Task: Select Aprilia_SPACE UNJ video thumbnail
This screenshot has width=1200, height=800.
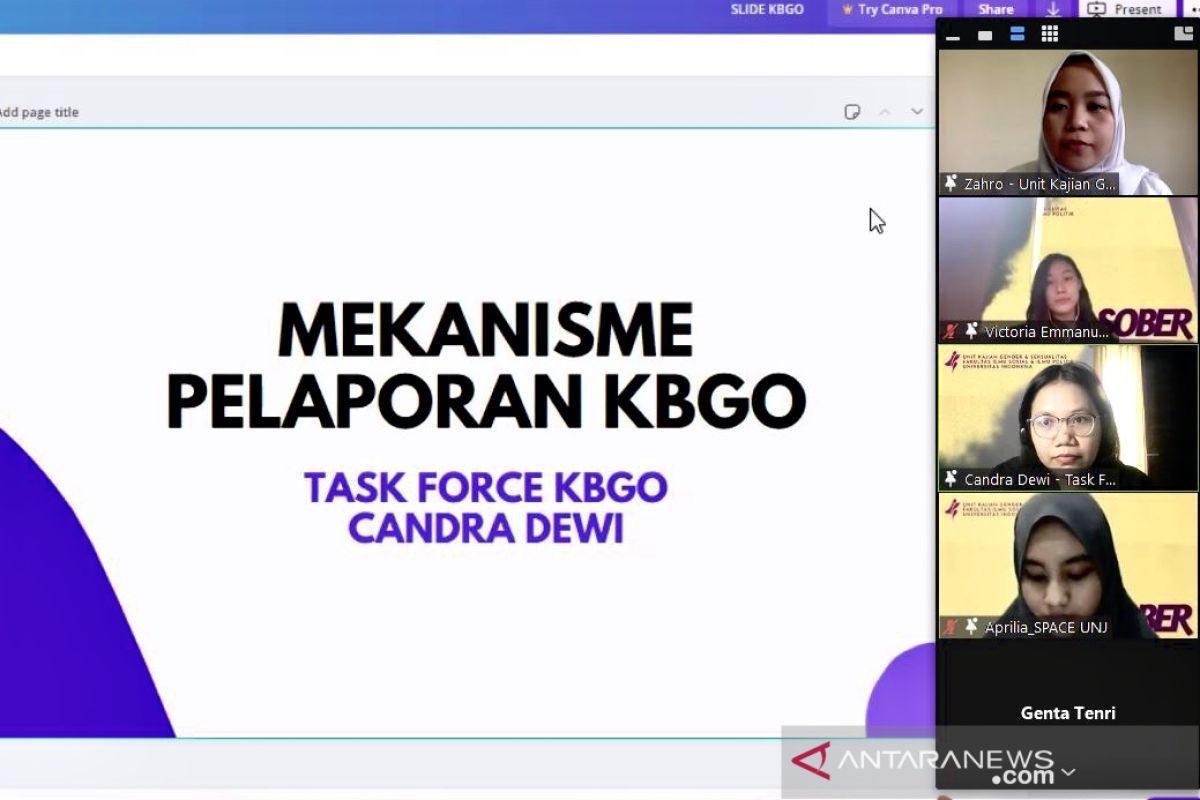Action: [x=1068, y=566]
